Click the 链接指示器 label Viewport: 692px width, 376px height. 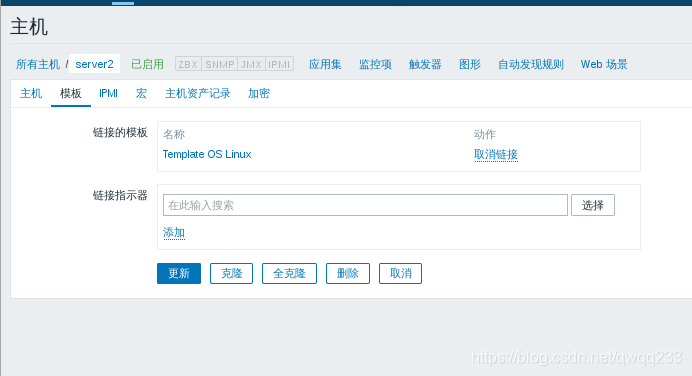click(120, 196)
